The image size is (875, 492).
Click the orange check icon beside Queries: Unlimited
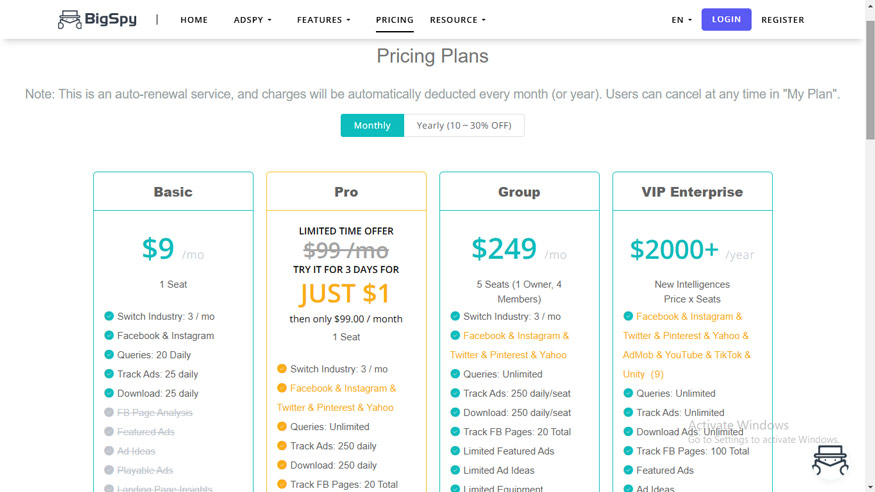(282, 427)
